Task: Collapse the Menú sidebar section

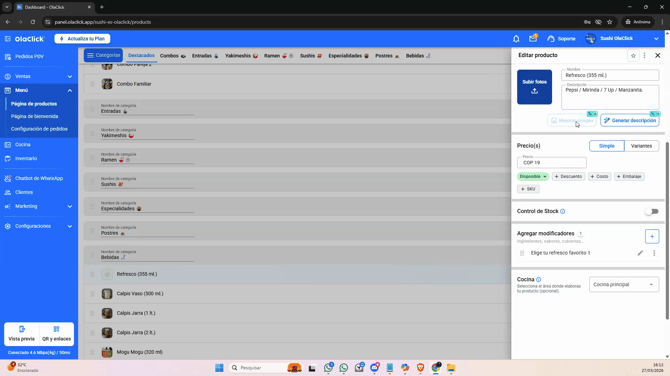Action: 38,90
